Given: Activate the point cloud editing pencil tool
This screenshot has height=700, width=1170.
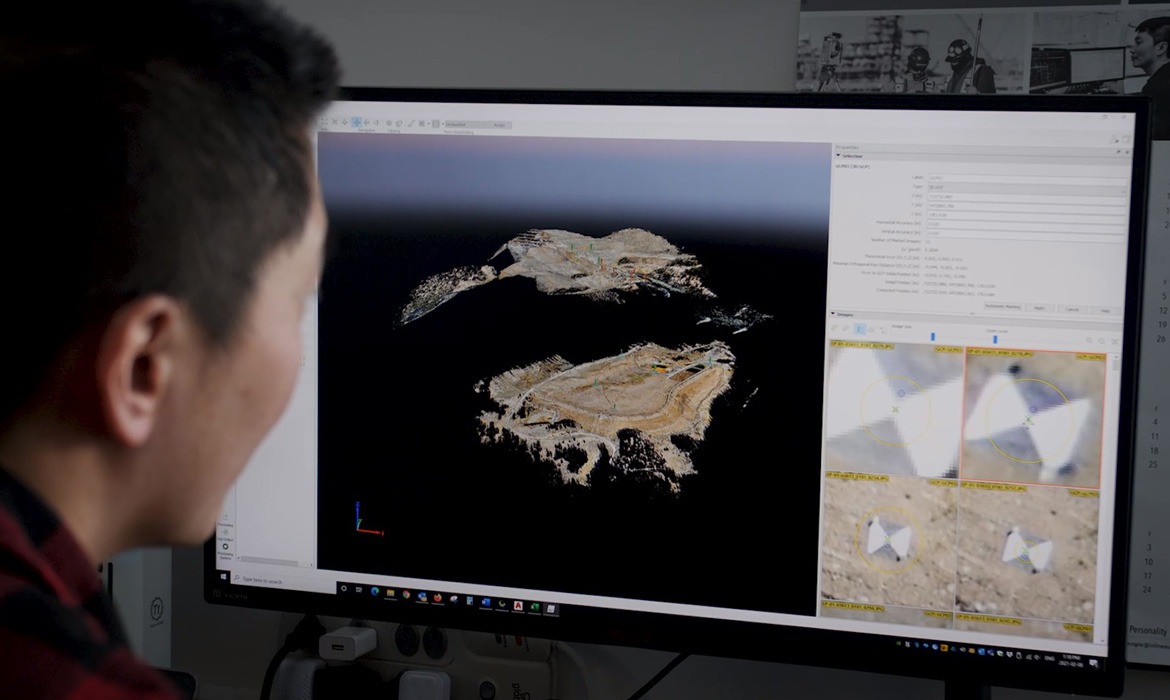Looking at the screenshot, I should point(412,124).
